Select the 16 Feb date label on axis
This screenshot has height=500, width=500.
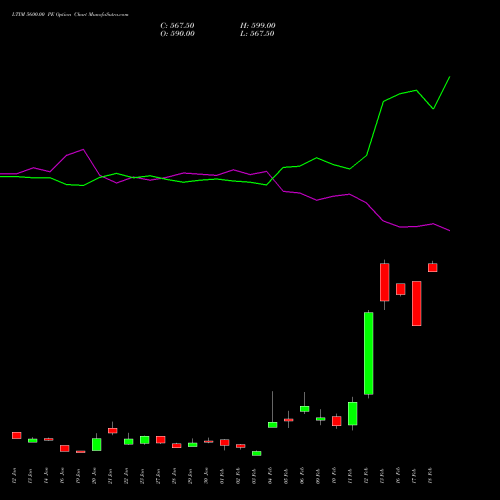[x=399, y=476]
